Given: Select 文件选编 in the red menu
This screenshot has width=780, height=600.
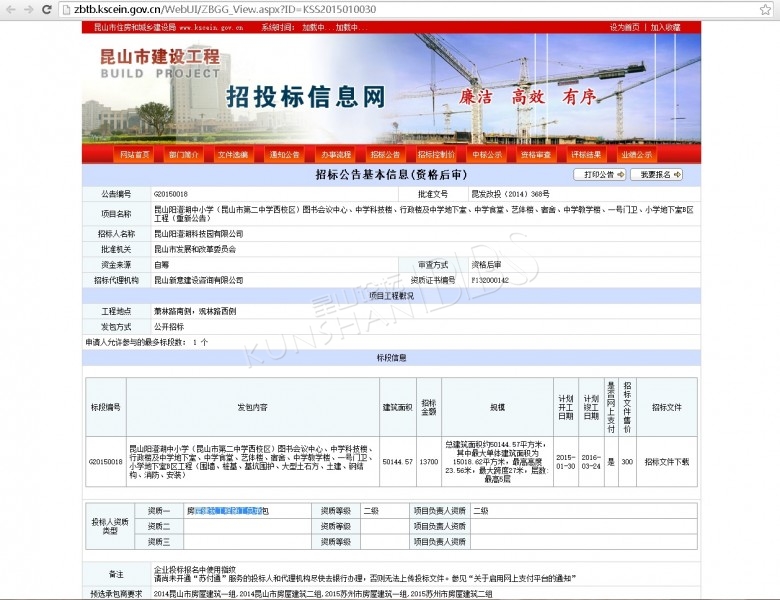Looking at the screenshot, I should pyautogui.click(x=233, y=154).
